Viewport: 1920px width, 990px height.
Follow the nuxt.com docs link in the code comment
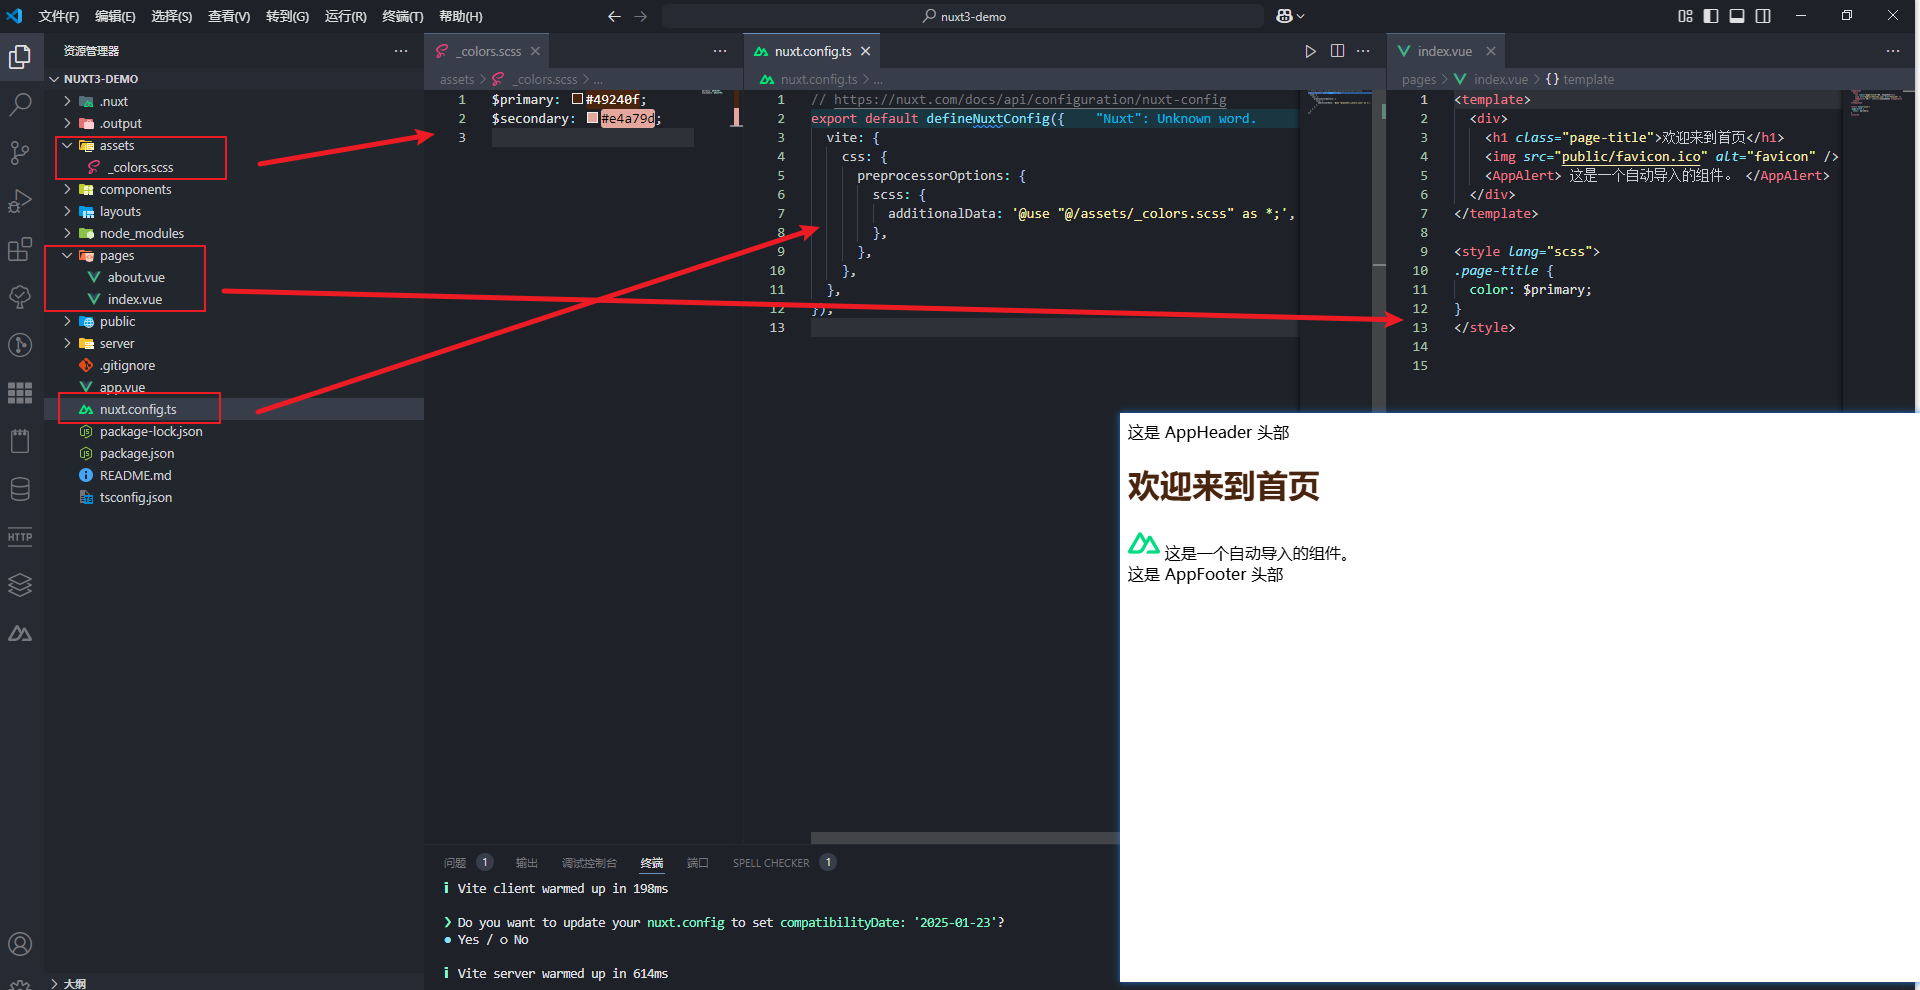pyautogui.click(x=1030, y=100)
